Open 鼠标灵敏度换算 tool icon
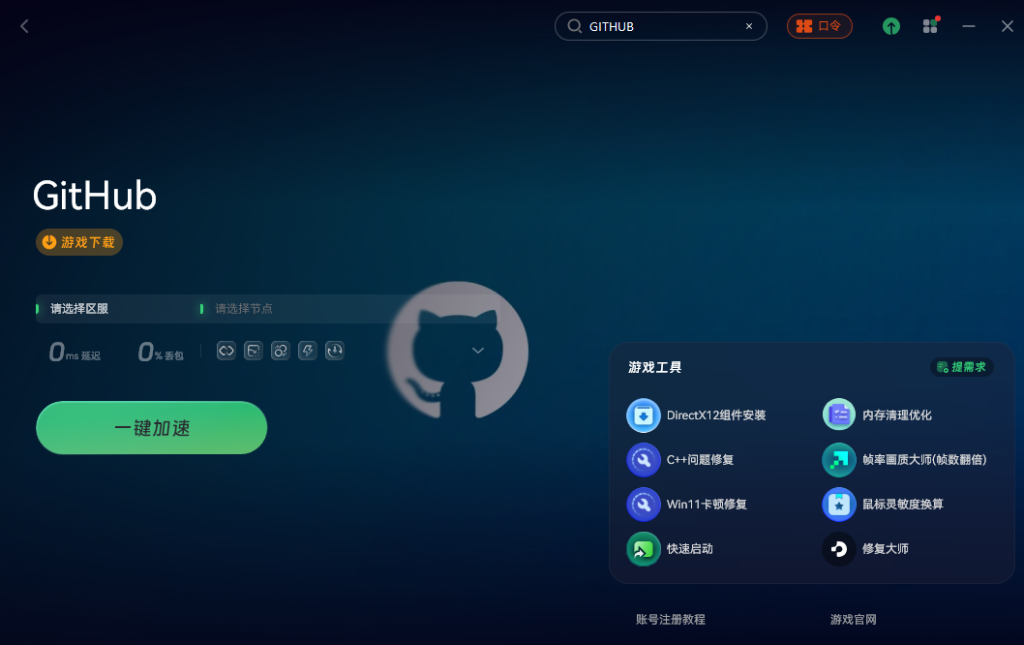The width and height of the screenshot is (1024, 645). [839, 504]
